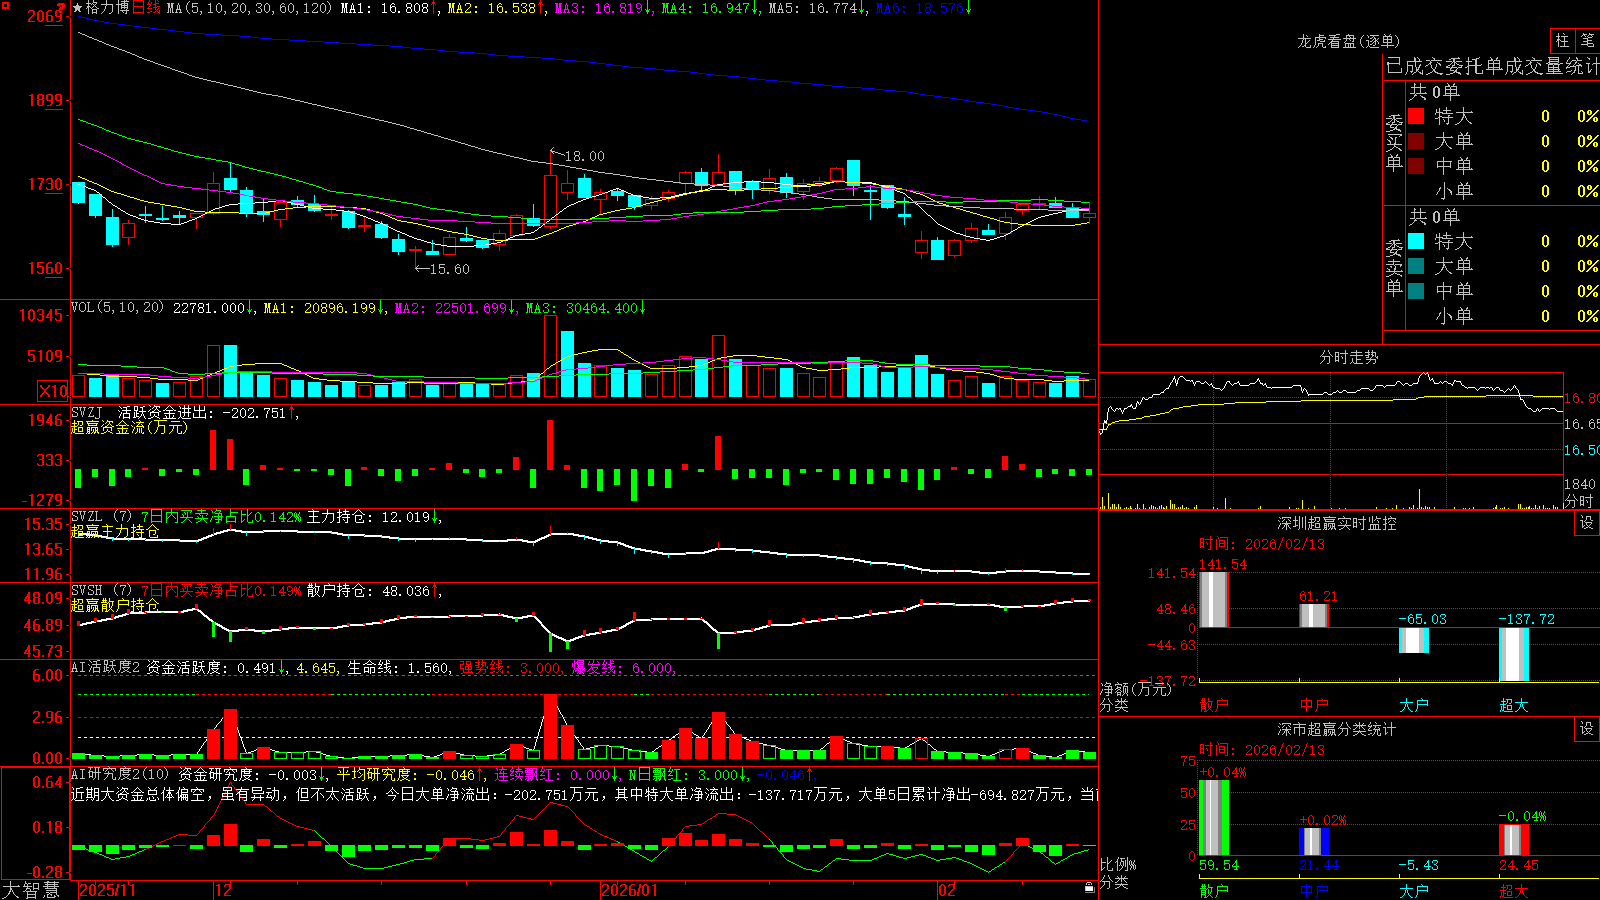1600x900 pixels.
Task: Open 设 settings for 深市超赢分类统计
Action: pyautogui.click(x=1587, y=729)
